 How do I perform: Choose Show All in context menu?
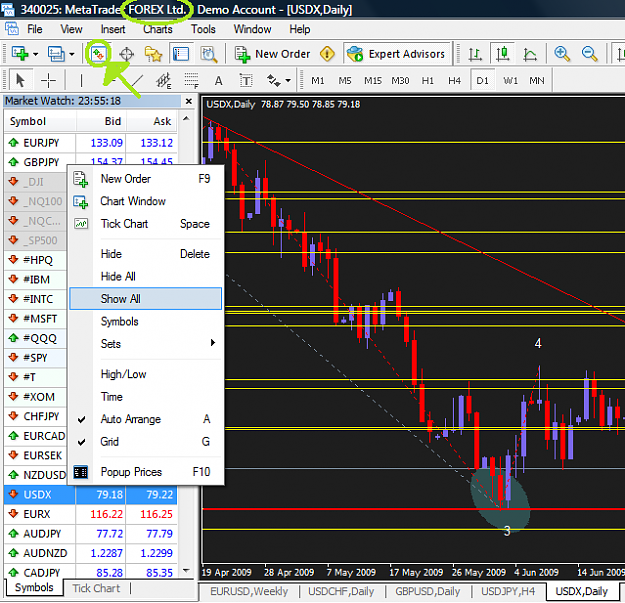[x=145, y=299]
